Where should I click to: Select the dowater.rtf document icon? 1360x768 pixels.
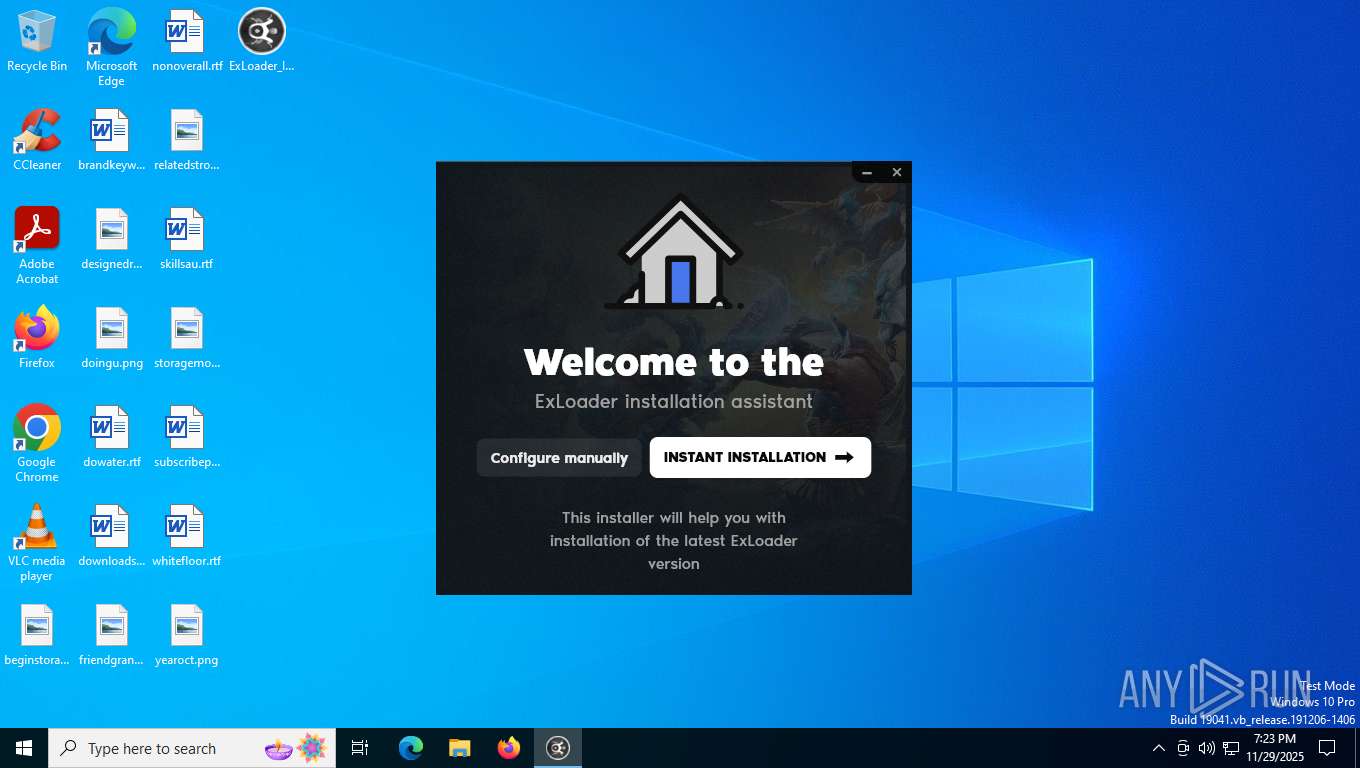[x=112, y=437]
